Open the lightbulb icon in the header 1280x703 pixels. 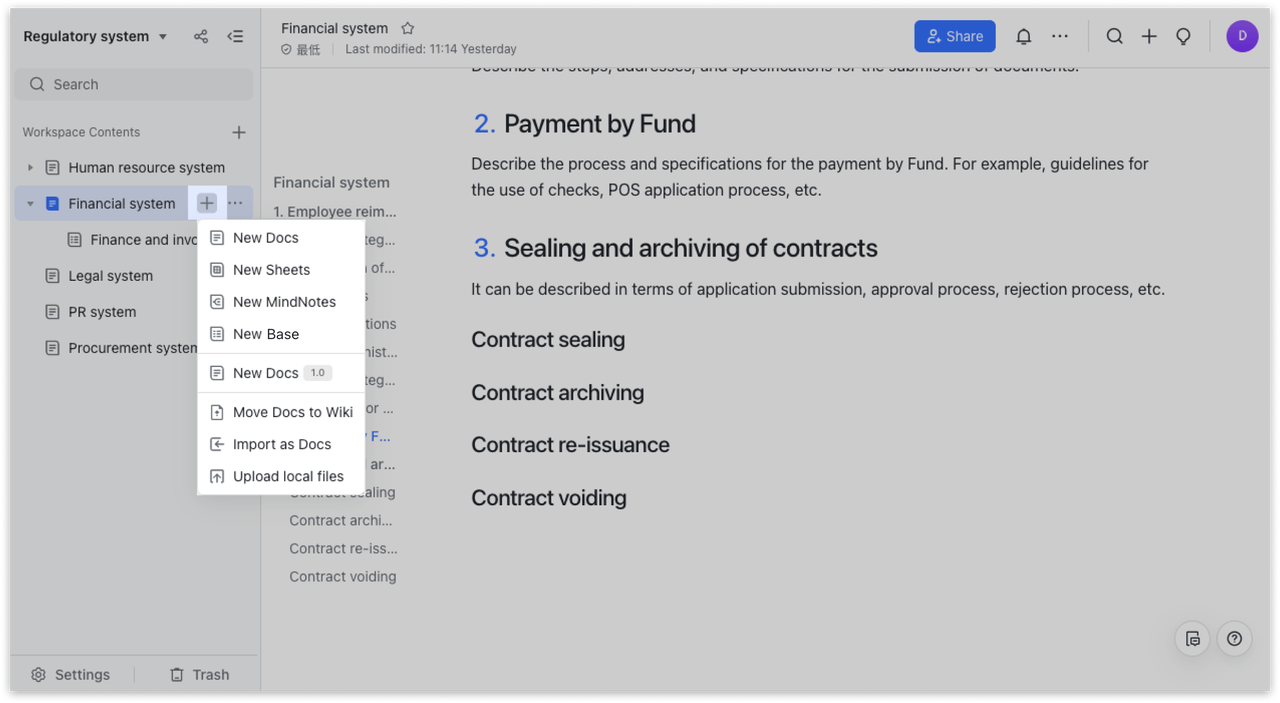pyautogui.click(x=1183, y=36)
